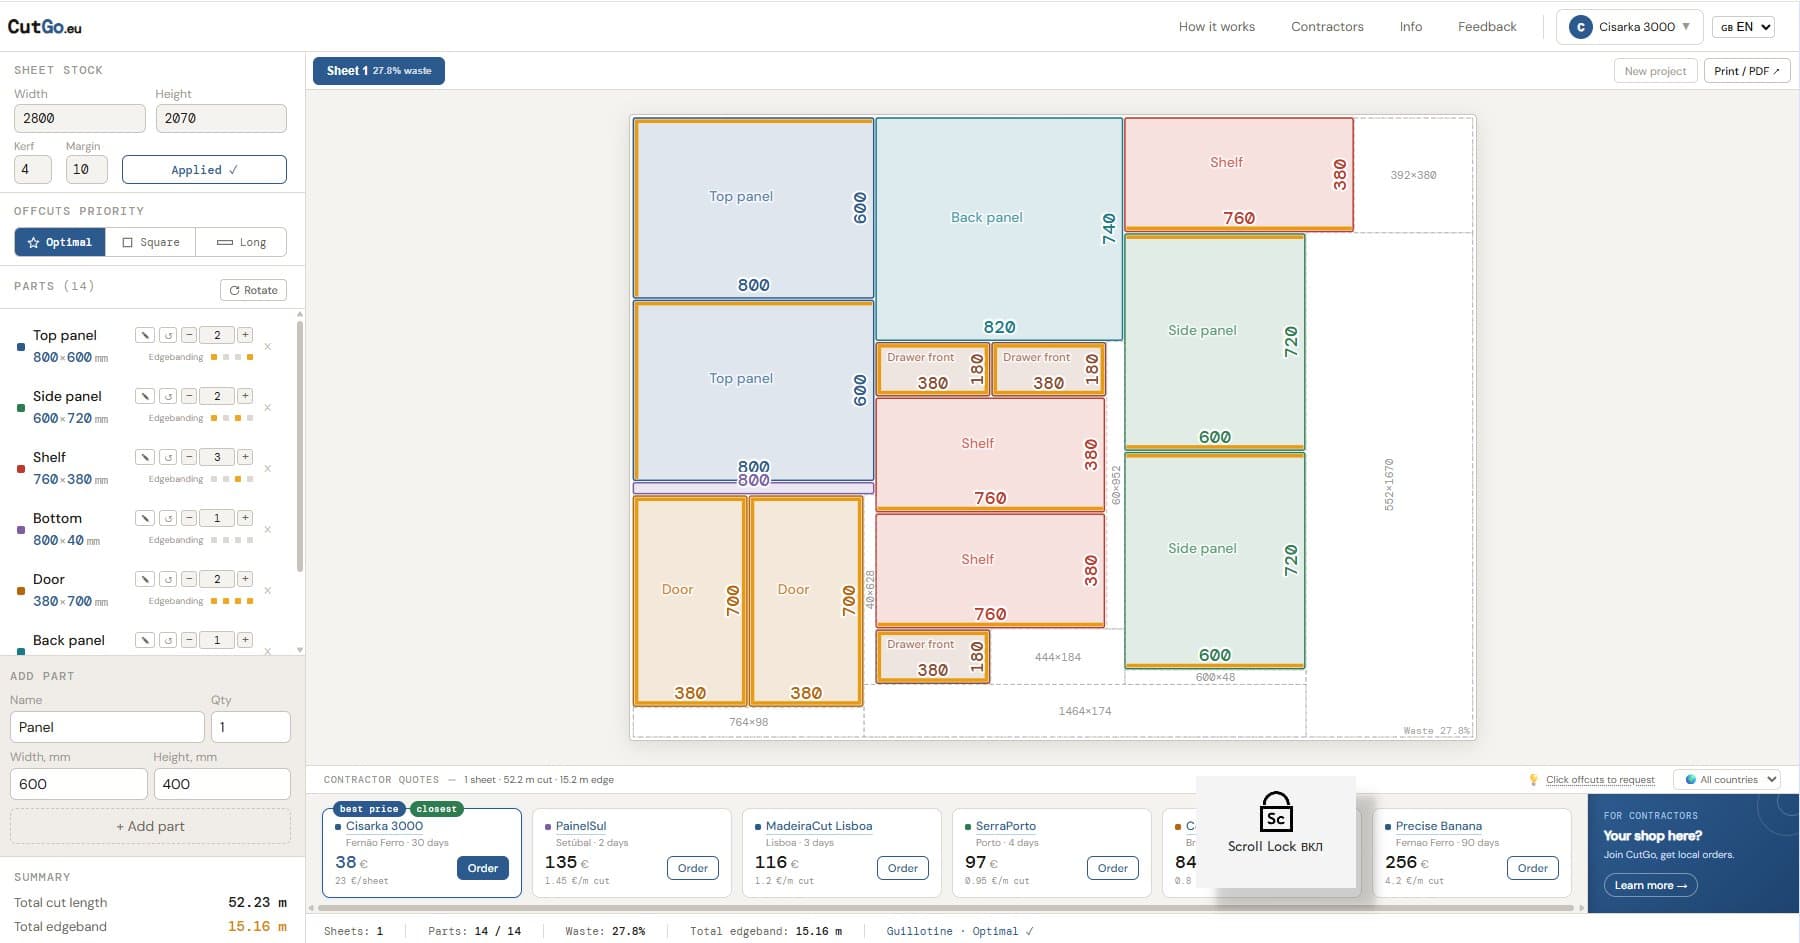
Task: Rotate the Door part icon
Action: tap(168, 579)
